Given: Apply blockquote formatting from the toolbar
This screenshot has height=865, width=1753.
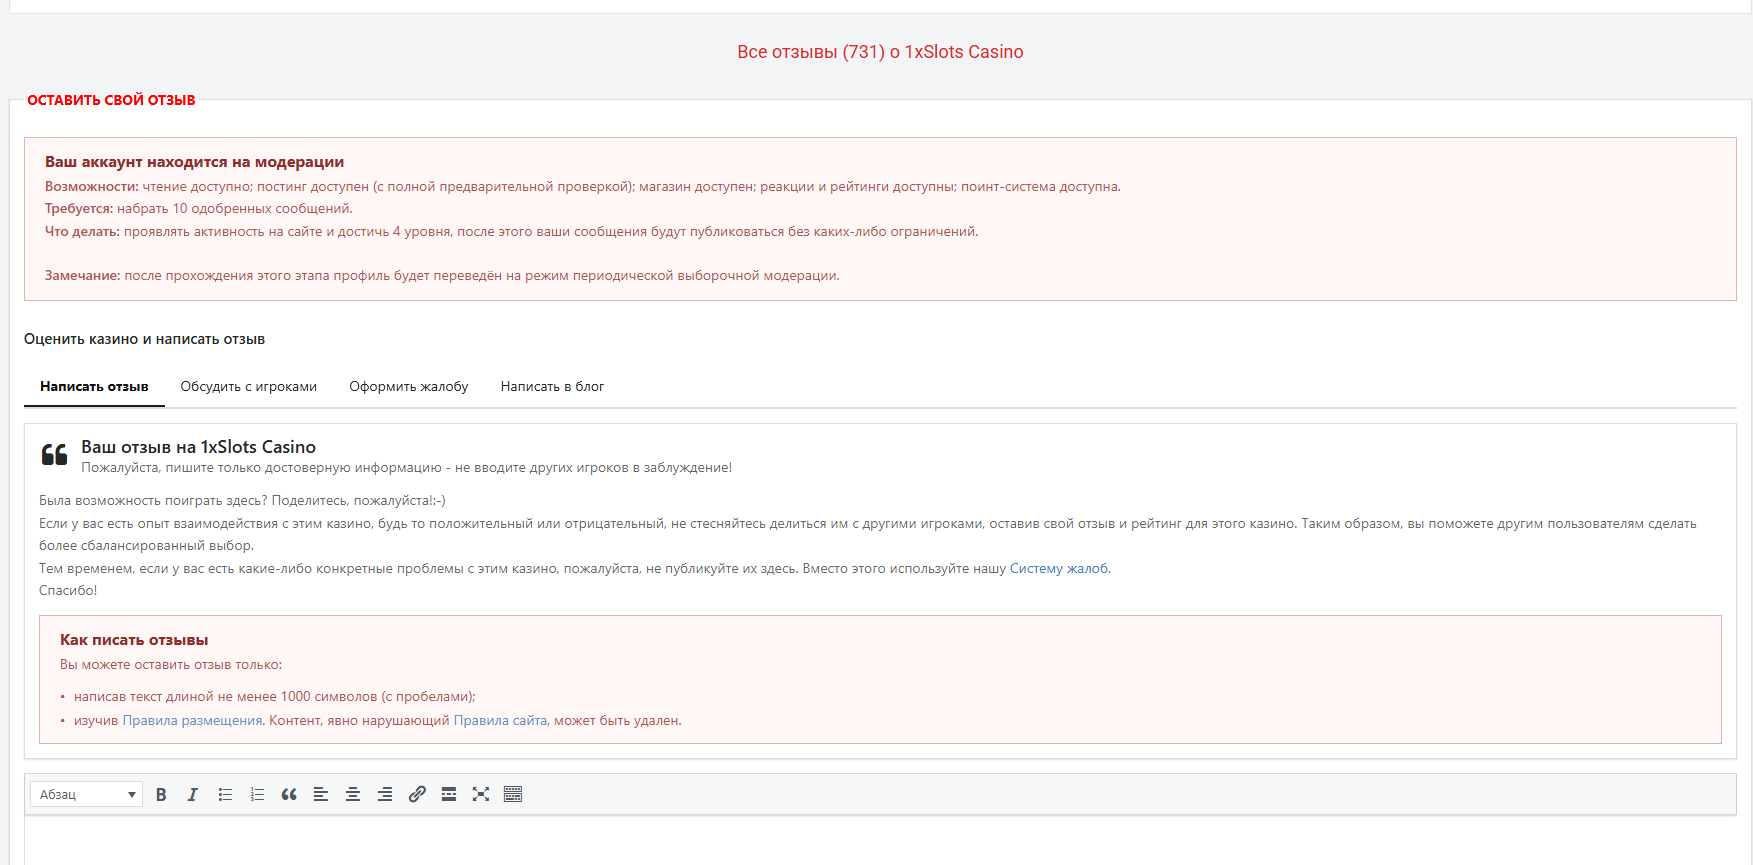Looking at the screenshot, I should tap(289, 794).
